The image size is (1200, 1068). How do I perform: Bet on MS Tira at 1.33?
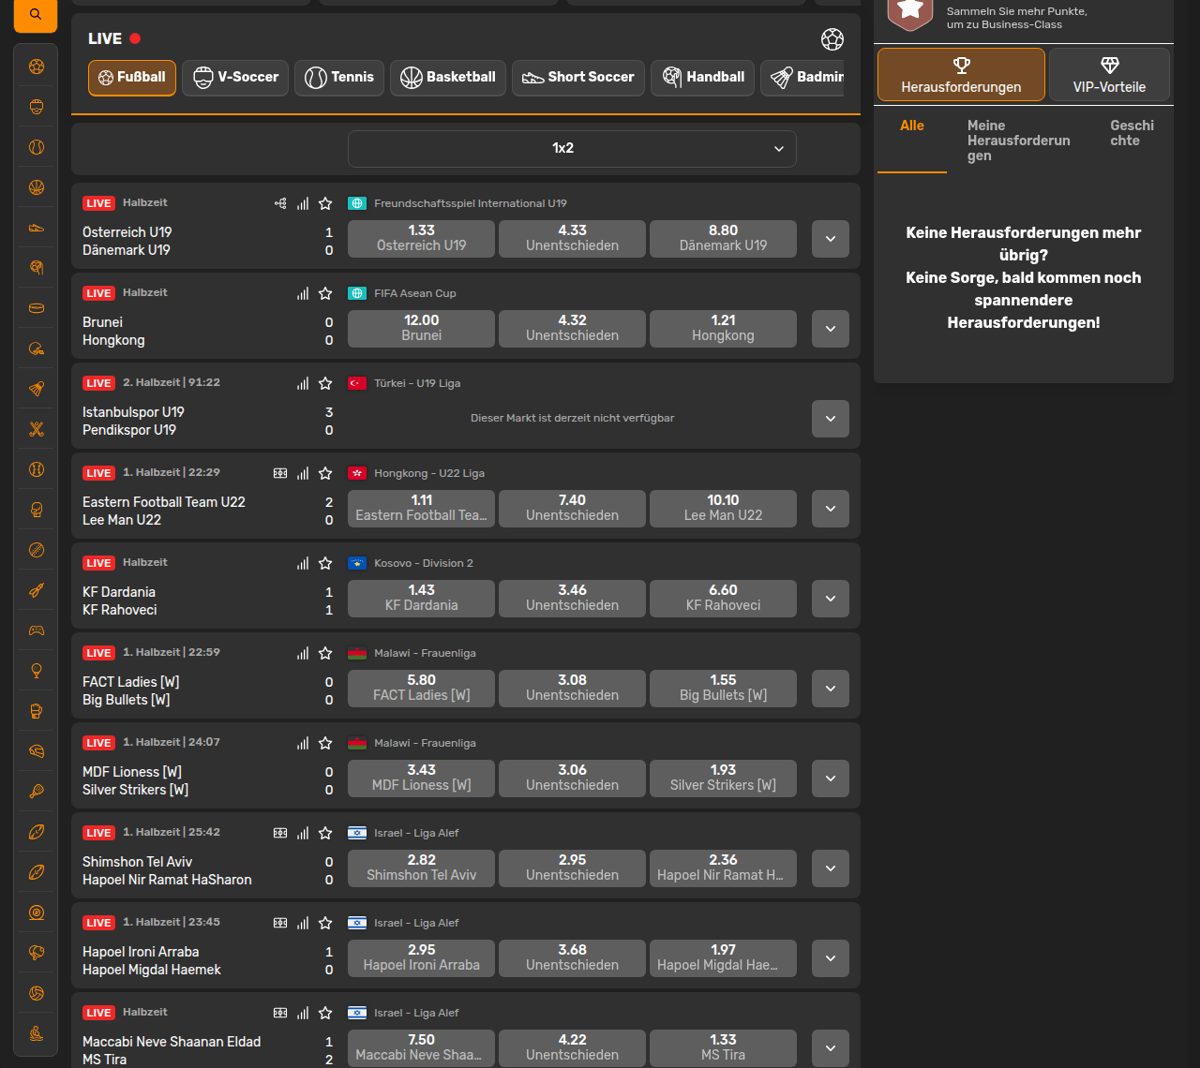723,1048
